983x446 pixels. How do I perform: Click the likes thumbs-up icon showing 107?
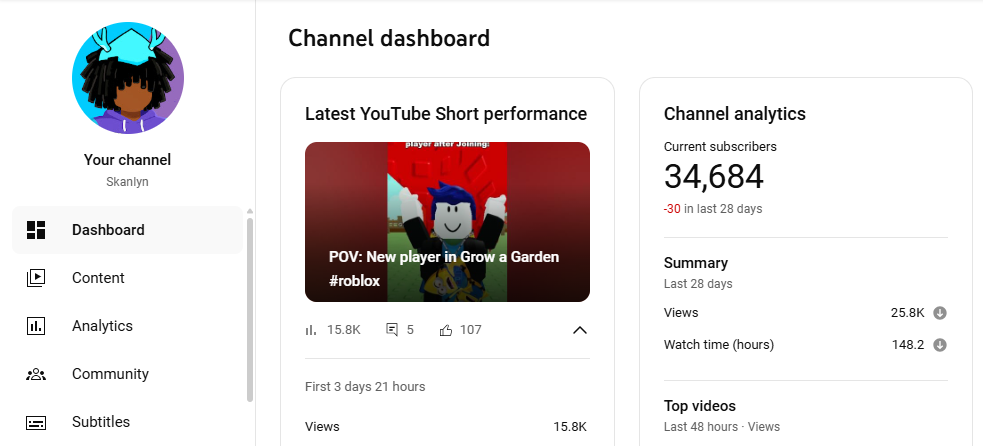[x=446, y=329]
